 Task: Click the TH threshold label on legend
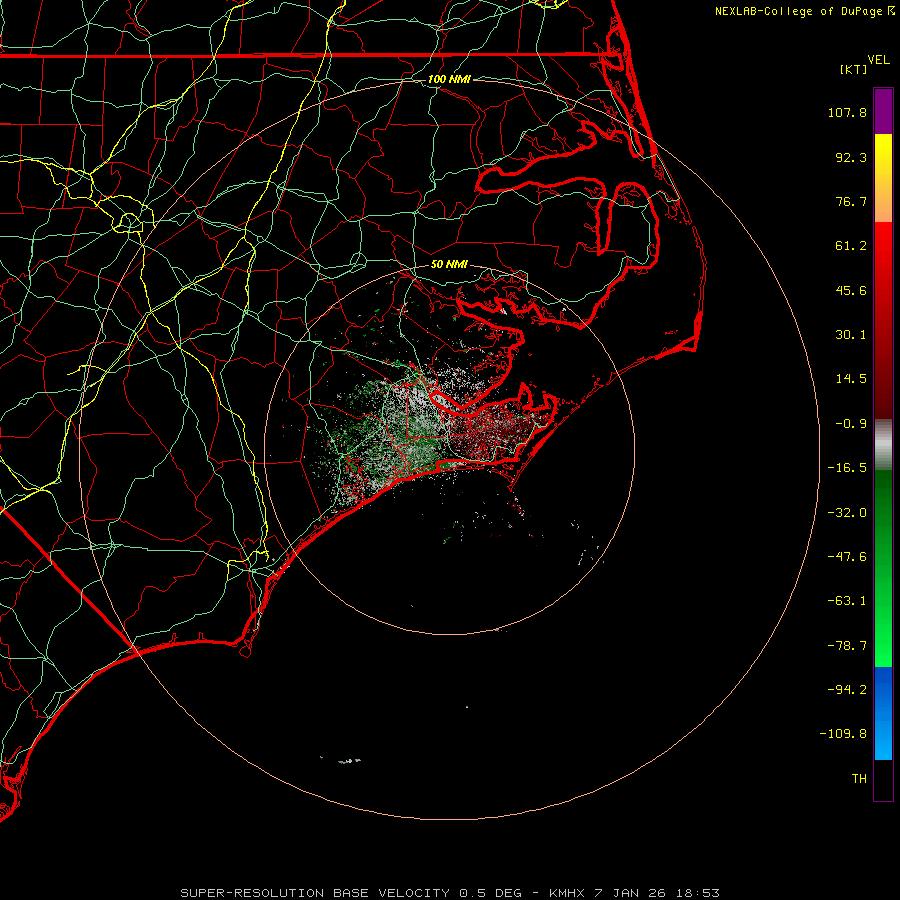tap(859, 779)
